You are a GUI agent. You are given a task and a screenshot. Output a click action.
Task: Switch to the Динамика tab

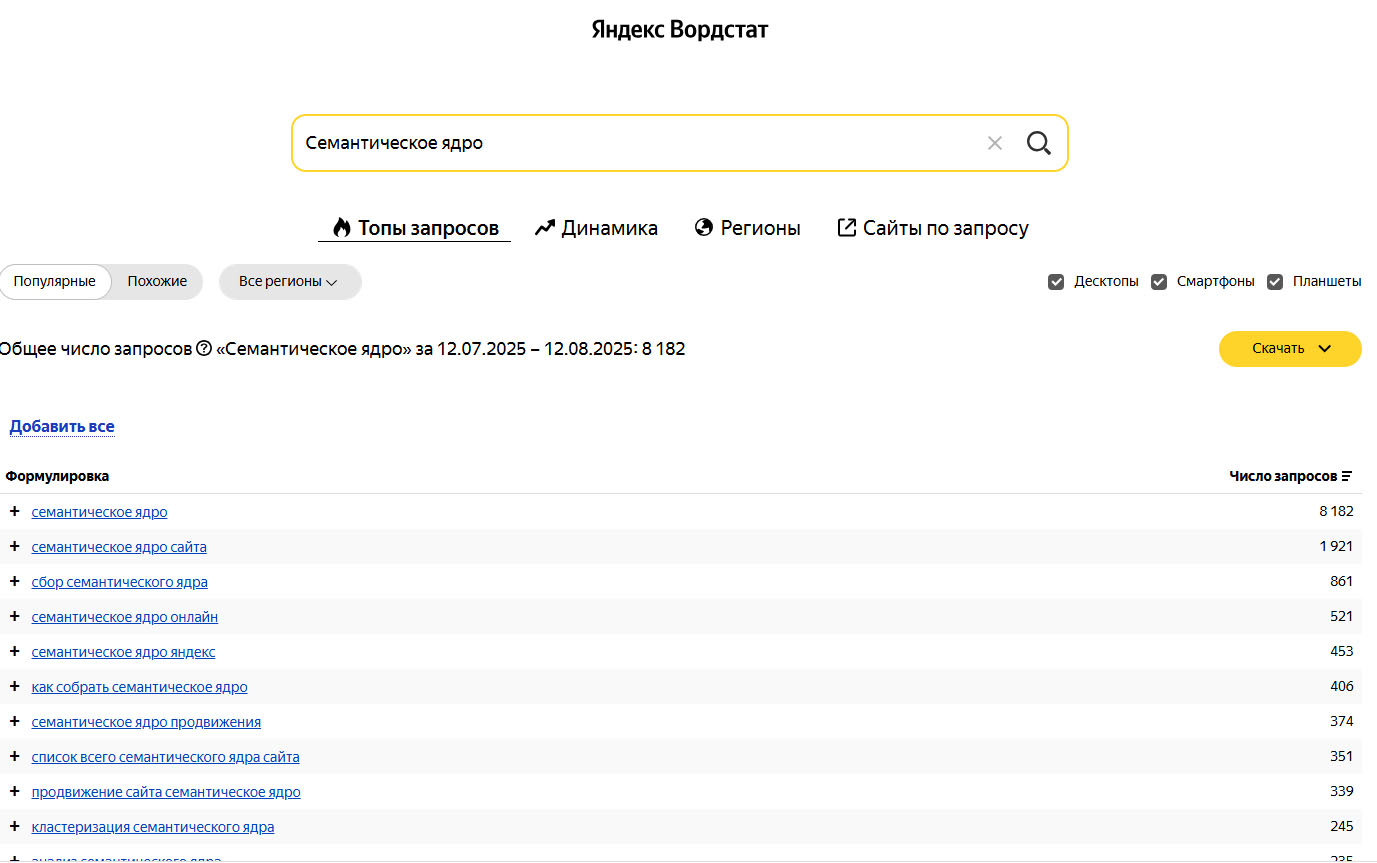[596, 228]
